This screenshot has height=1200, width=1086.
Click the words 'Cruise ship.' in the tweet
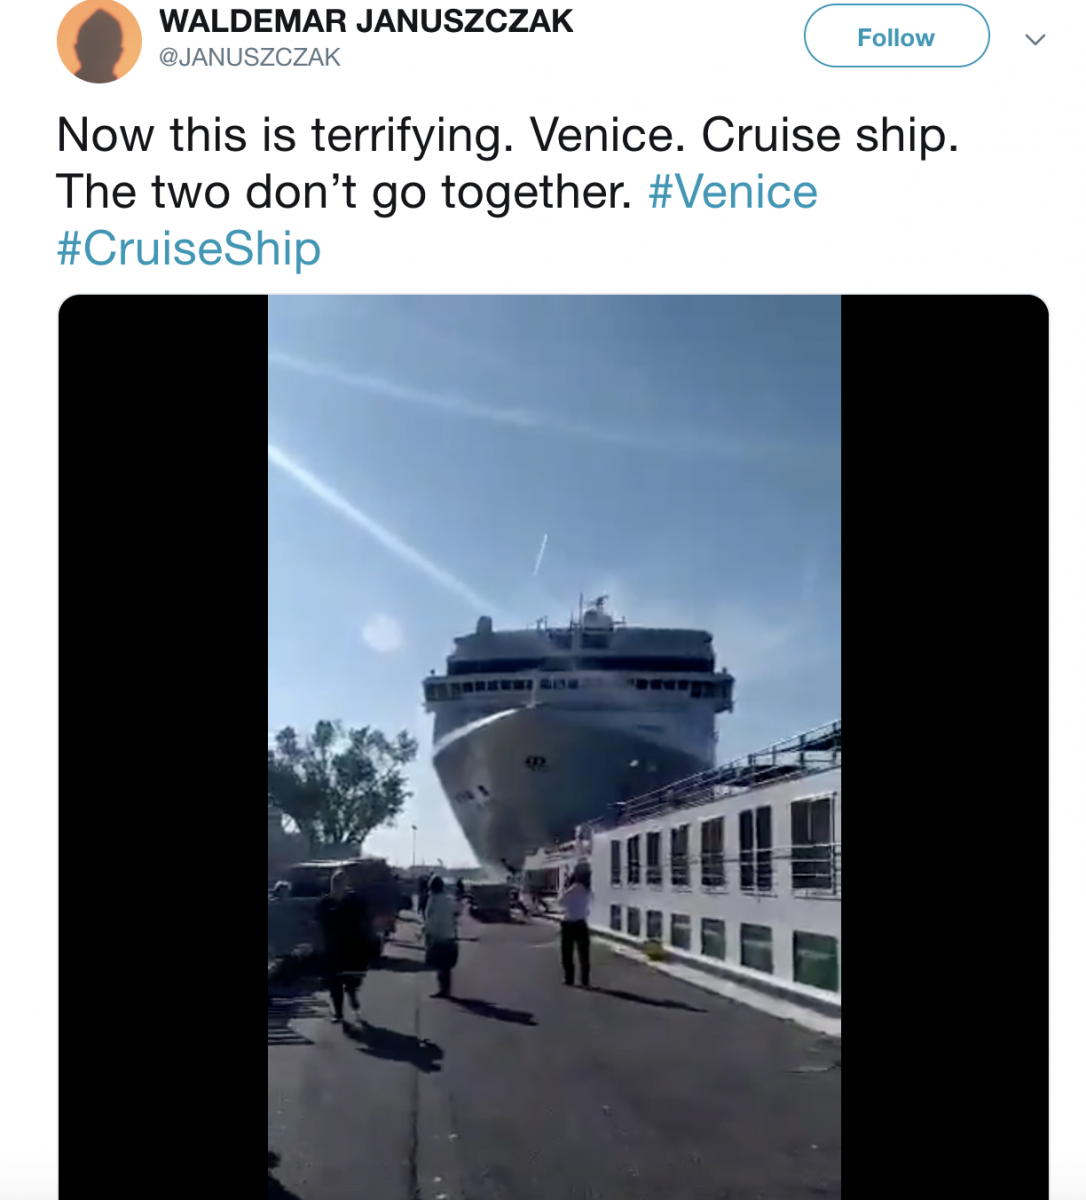point(830,135)
